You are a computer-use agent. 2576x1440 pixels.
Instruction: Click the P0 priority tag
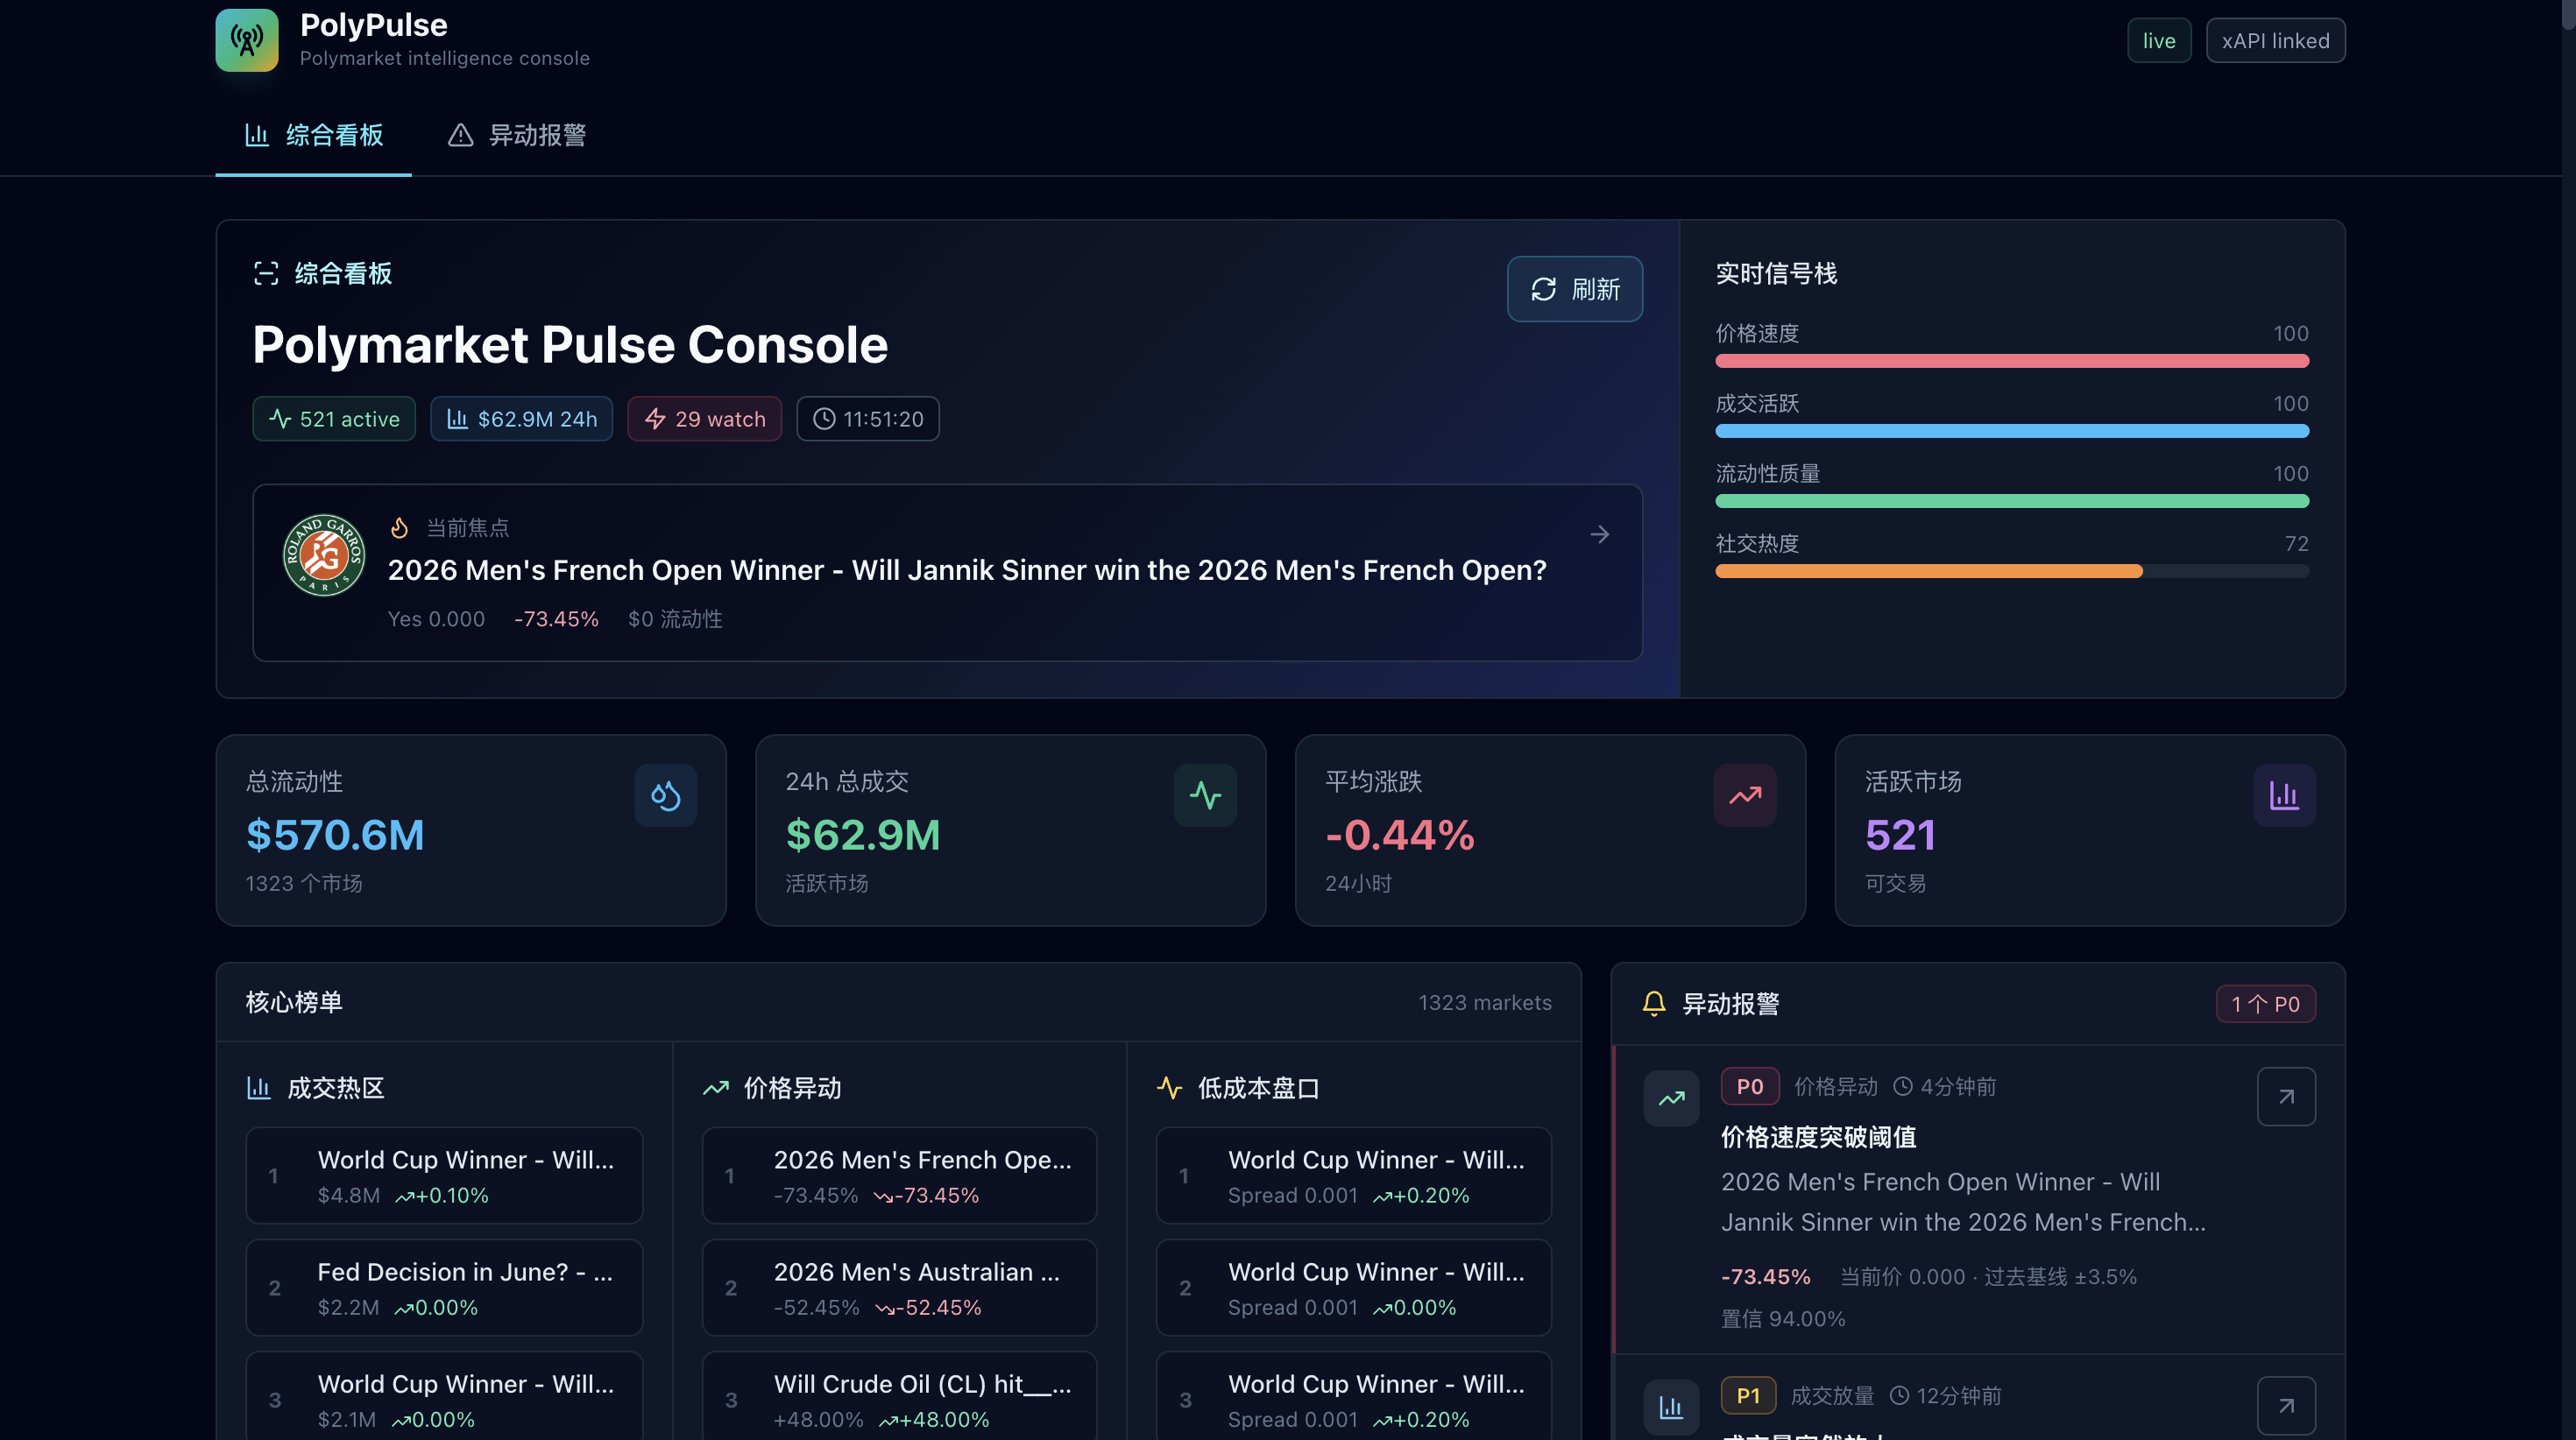(1750, 1087)
